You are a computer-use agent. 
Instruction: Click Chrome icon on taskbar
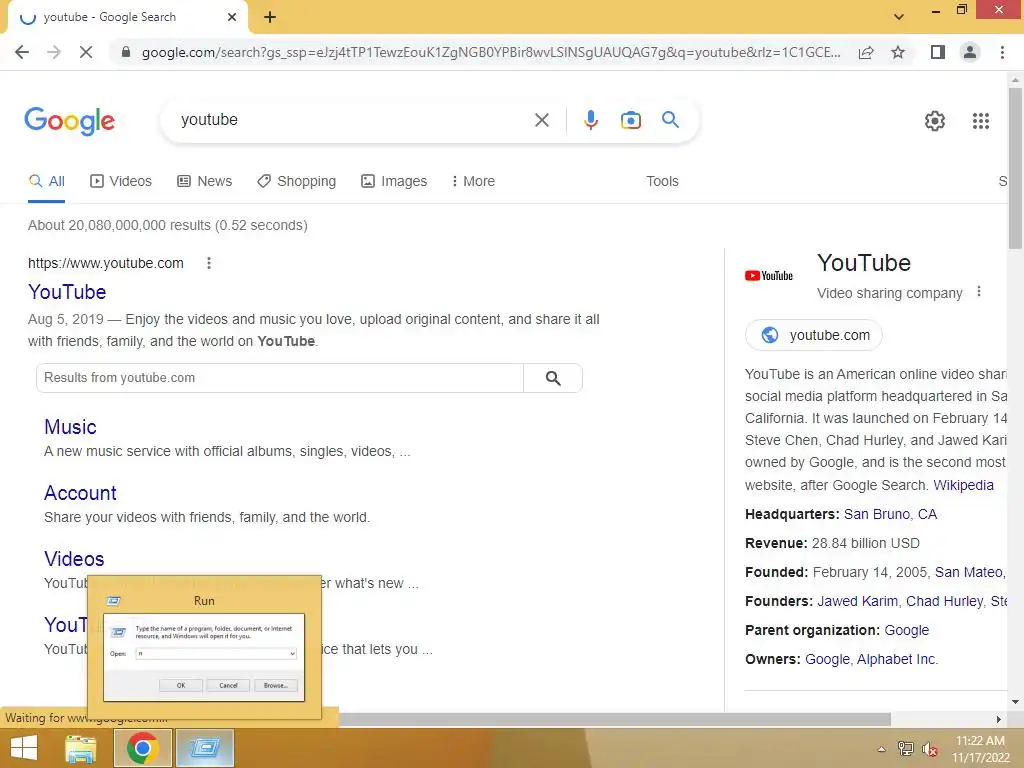pos(143,748)
